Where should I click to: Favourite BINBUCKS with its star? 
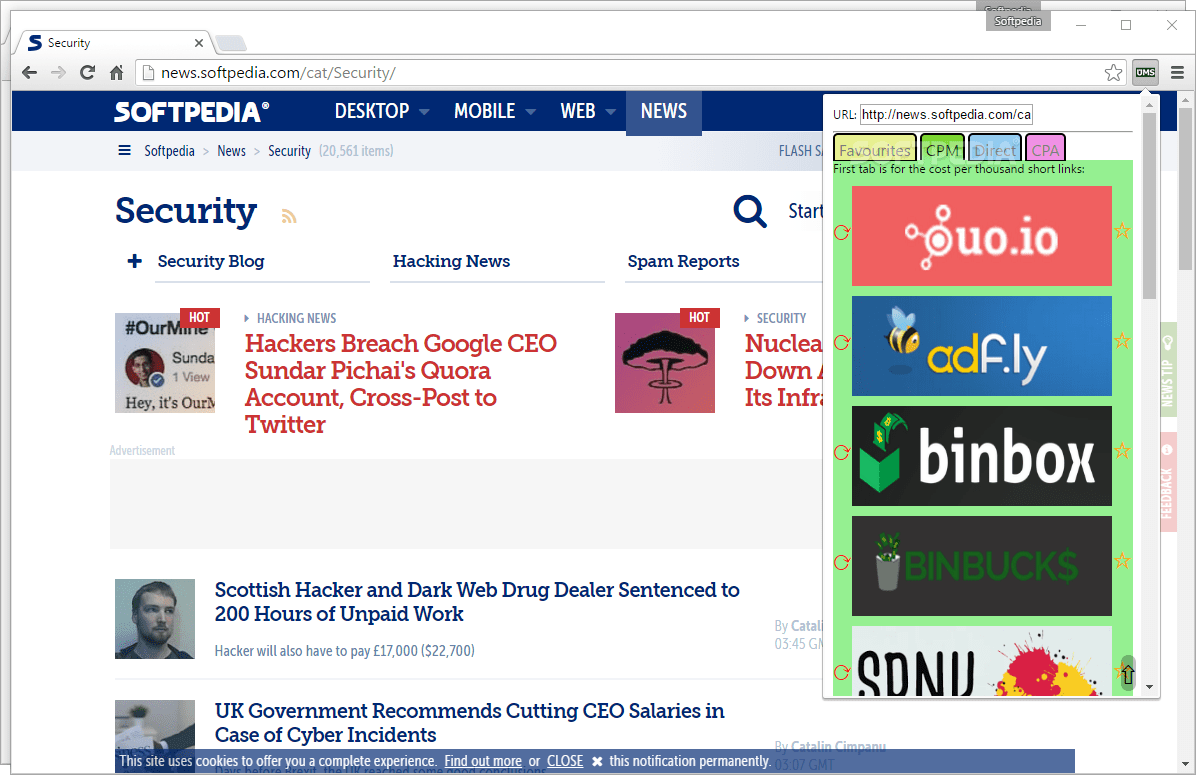[x=1122, y=561]
